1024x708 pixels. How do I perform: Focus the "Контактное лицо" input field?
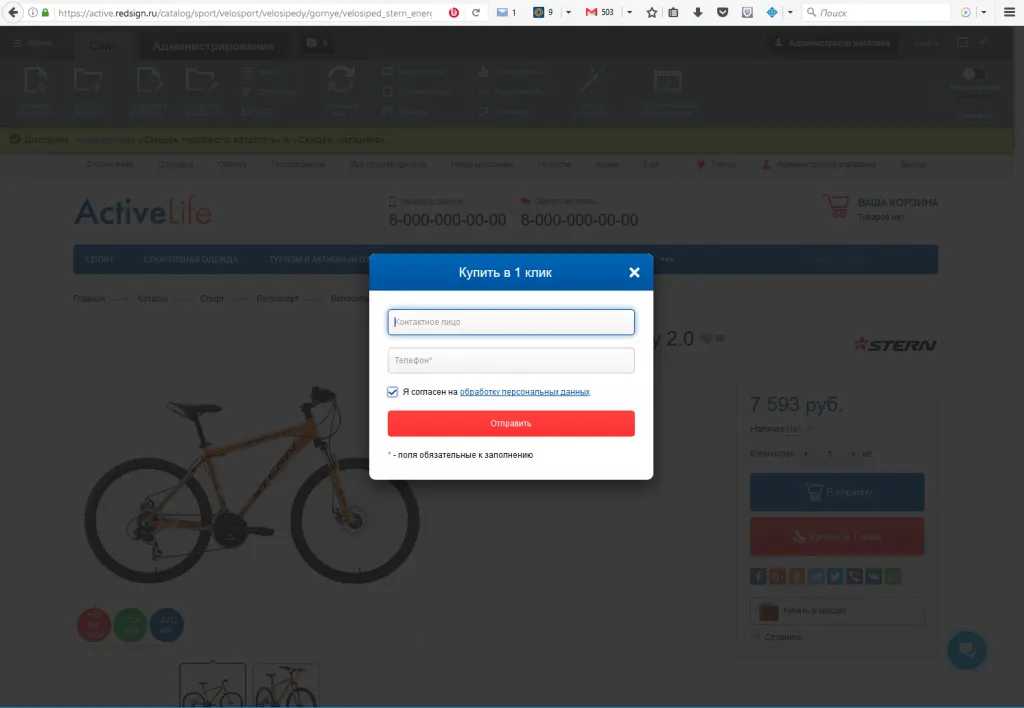tap(511, 322)
